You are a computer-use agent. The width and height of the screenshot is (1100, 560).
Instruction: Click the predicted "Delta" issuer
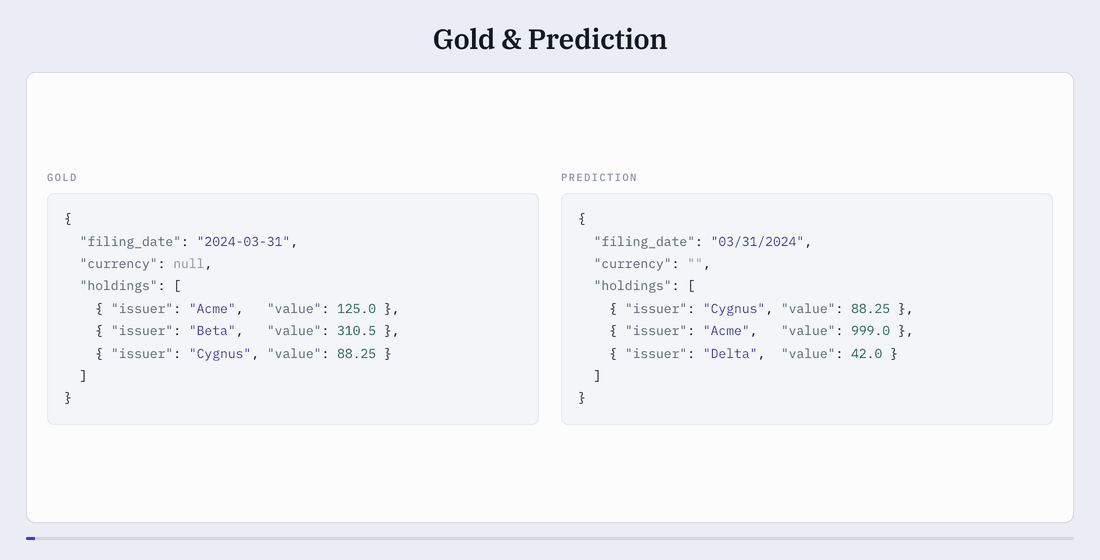730,354
